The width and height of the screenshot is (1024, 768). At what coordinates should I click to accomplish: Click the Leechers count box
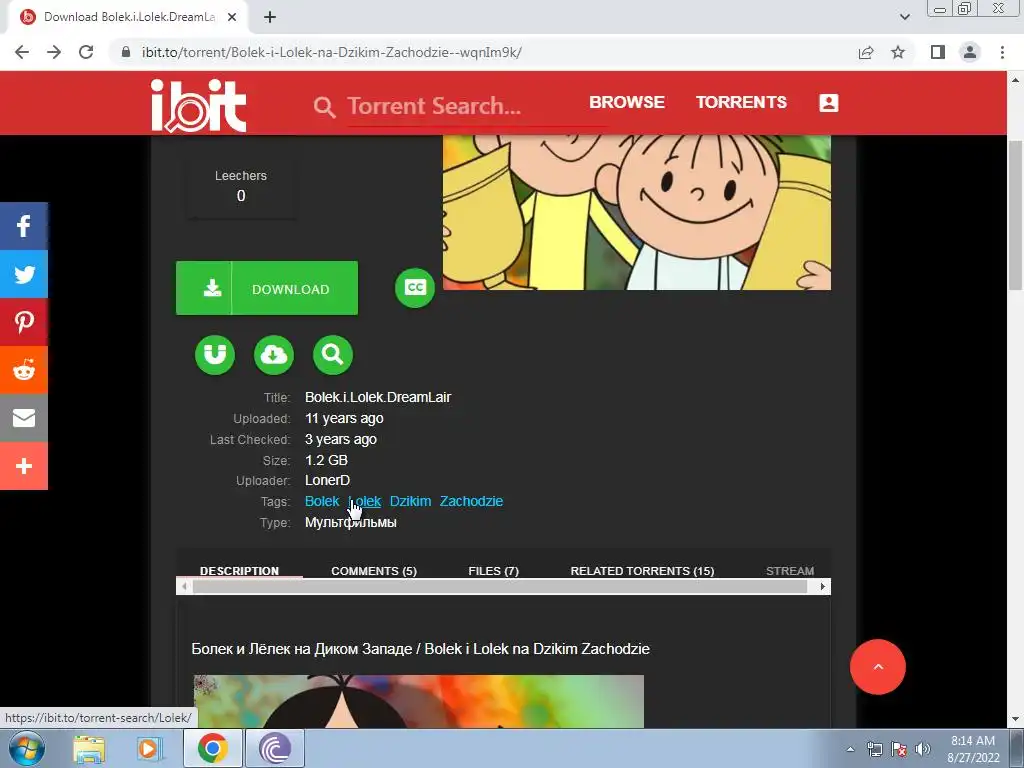click(241, 186)
